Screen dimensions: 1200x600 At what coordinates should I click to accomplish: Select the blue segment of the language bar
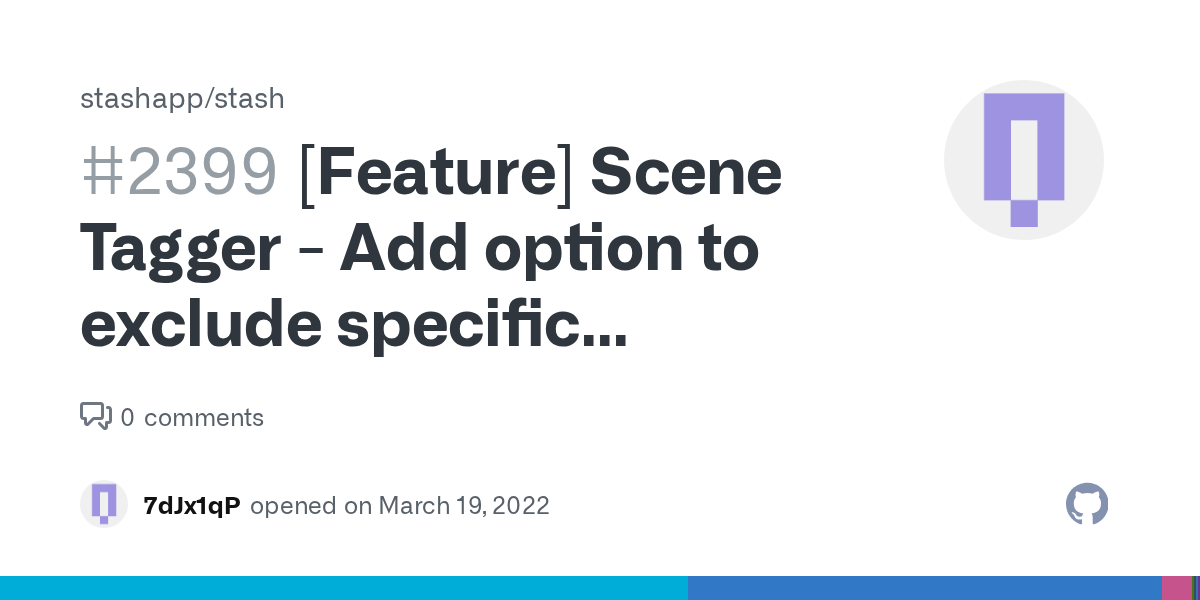[925, 588]
